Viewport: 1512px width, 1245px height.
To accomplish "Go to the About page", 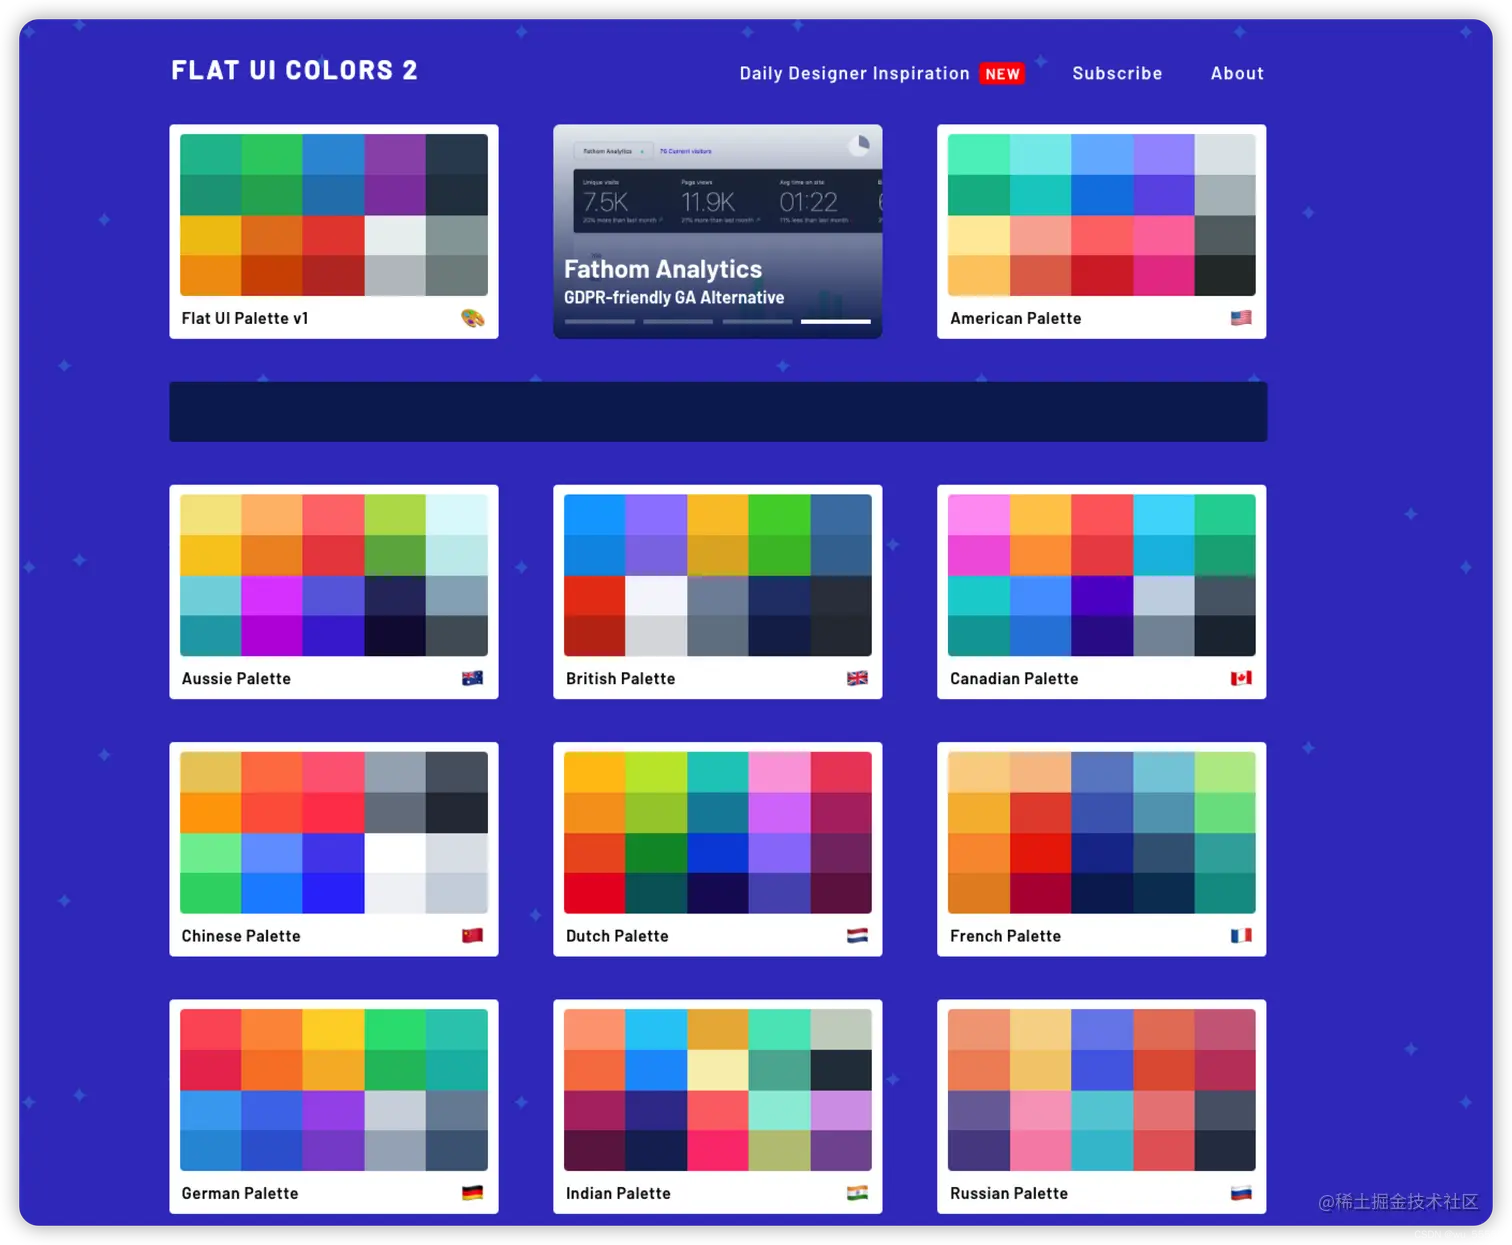I will (x=1237, y=73).
